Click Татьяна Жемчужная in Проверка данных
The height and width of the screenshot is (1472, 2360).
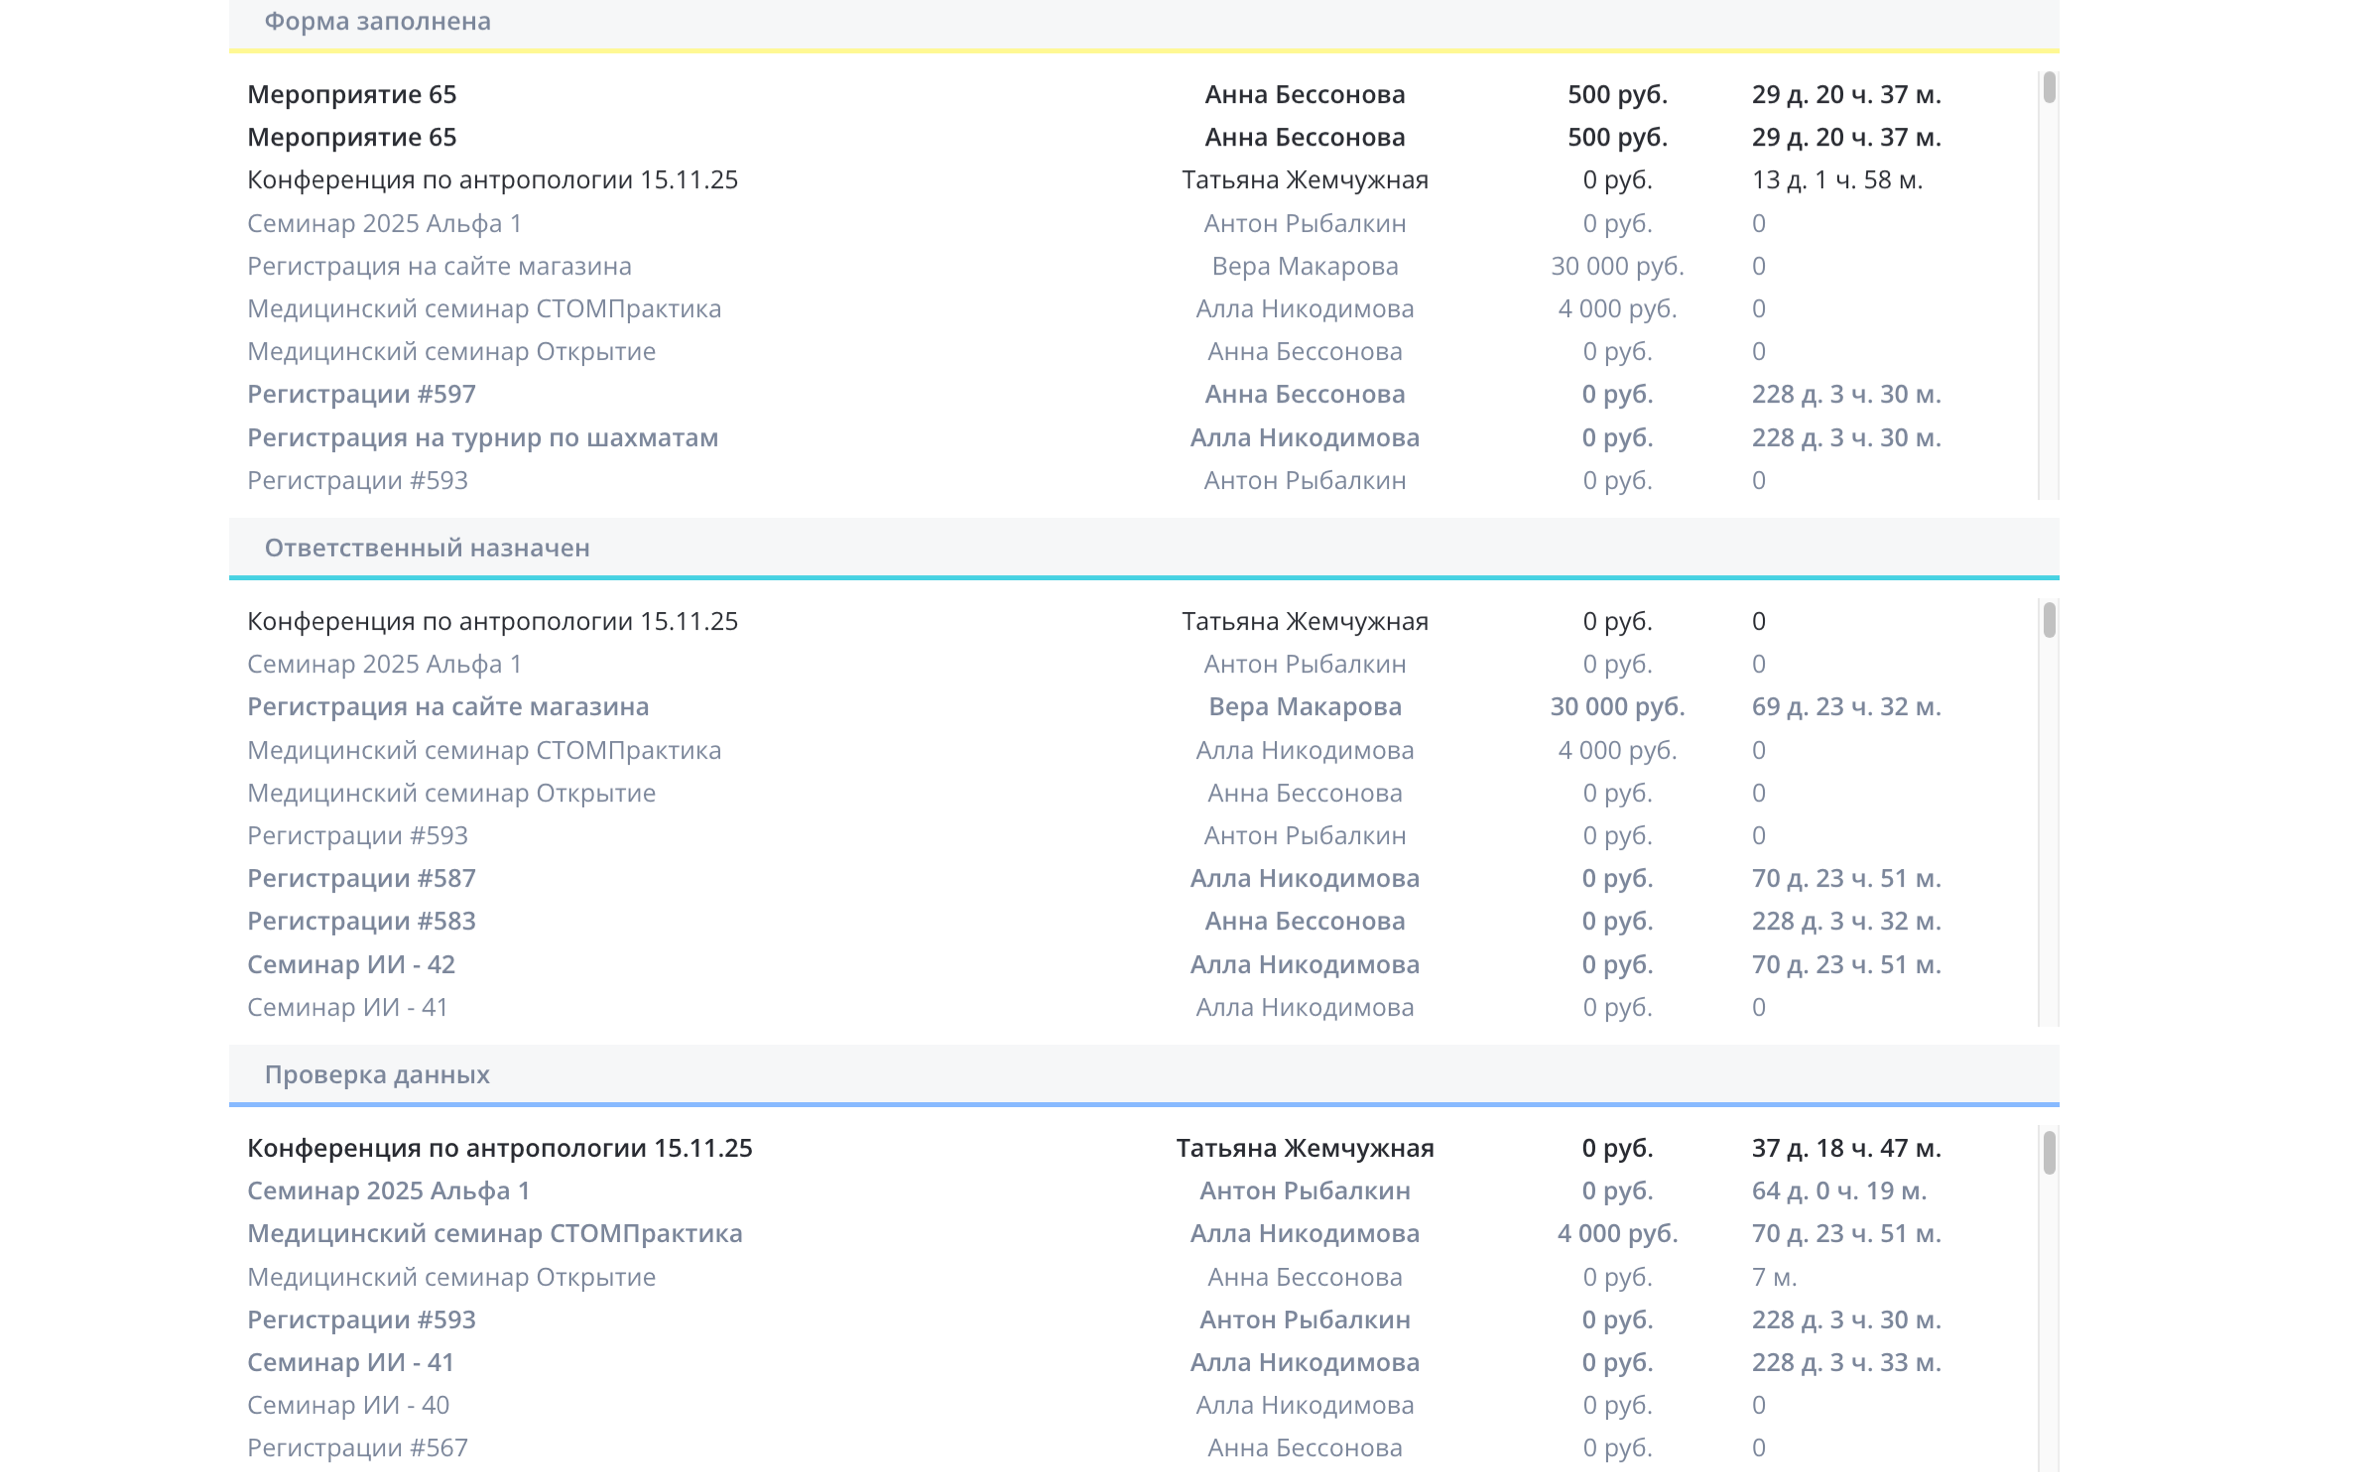1304,1148
